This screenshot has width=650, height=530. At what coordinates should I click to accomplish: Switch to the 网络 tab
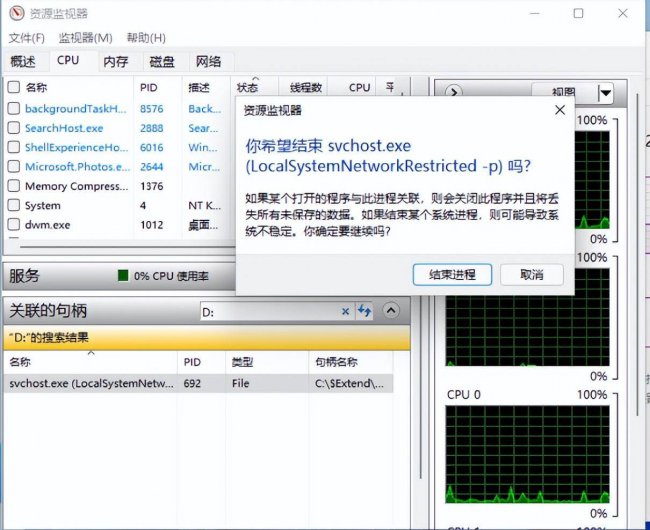(208, 62)
